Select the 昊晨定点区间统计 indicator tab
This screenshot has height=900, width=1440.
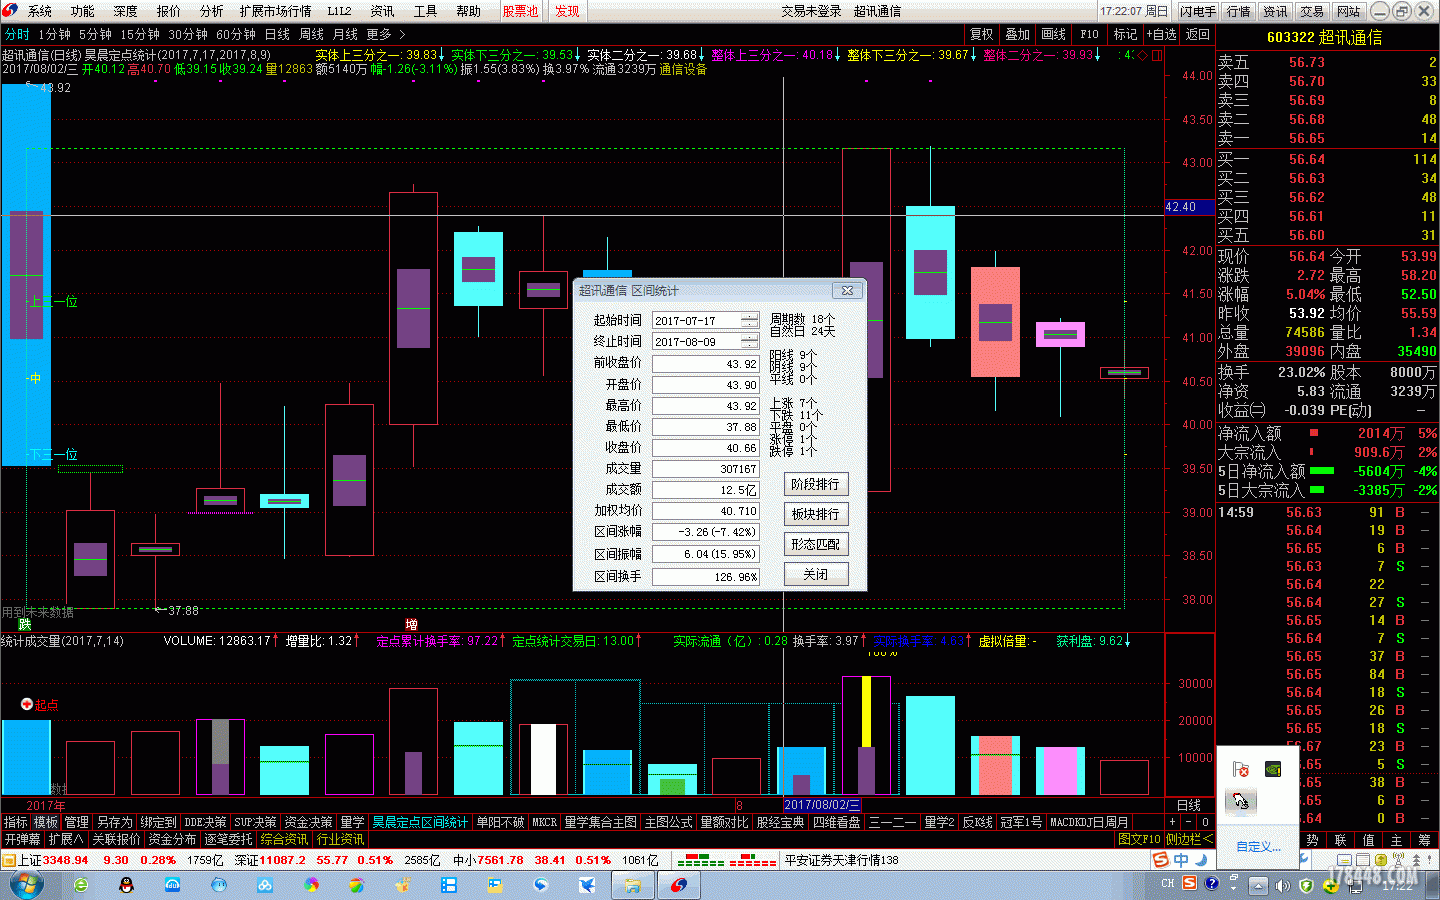(x=420, y=822)
